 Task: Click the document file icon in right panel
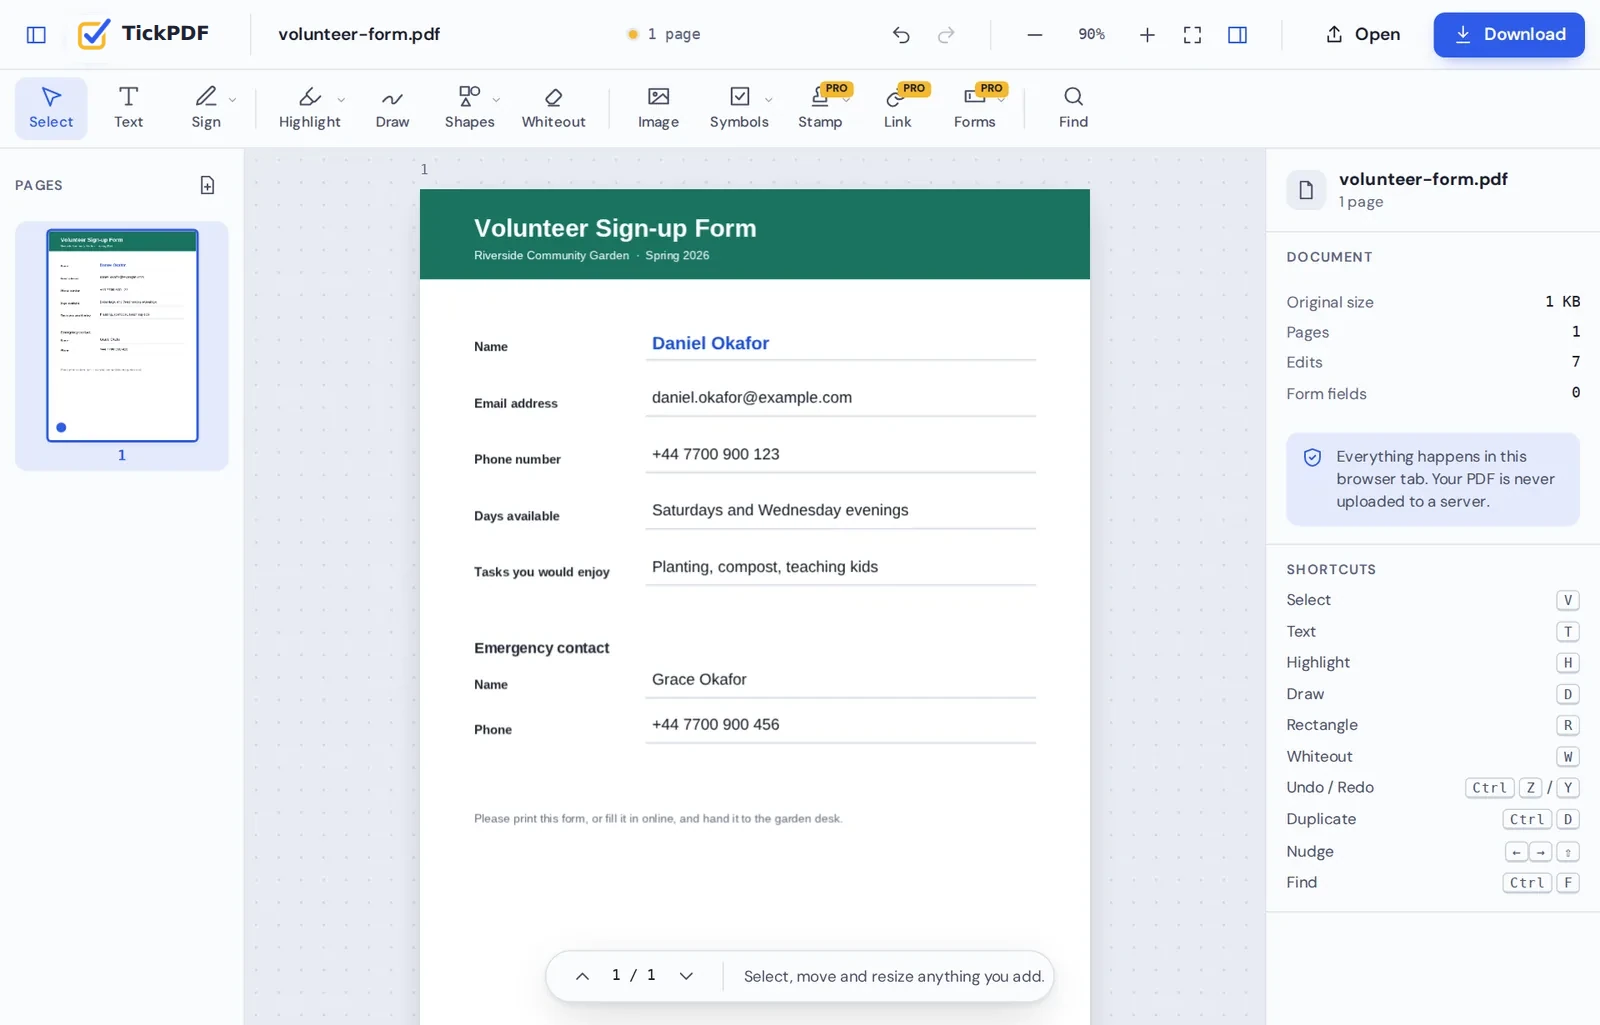(x=1306, y=190)
